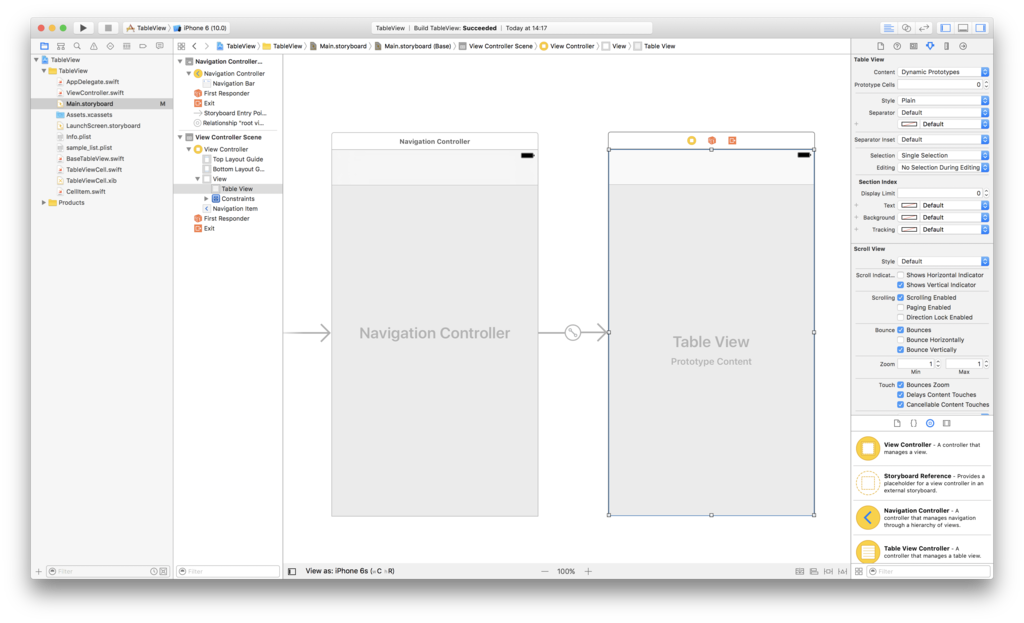Viewport: 1024px width, 623px height.
Task: Show the Media library tab
Action: [x=947, y=423]
